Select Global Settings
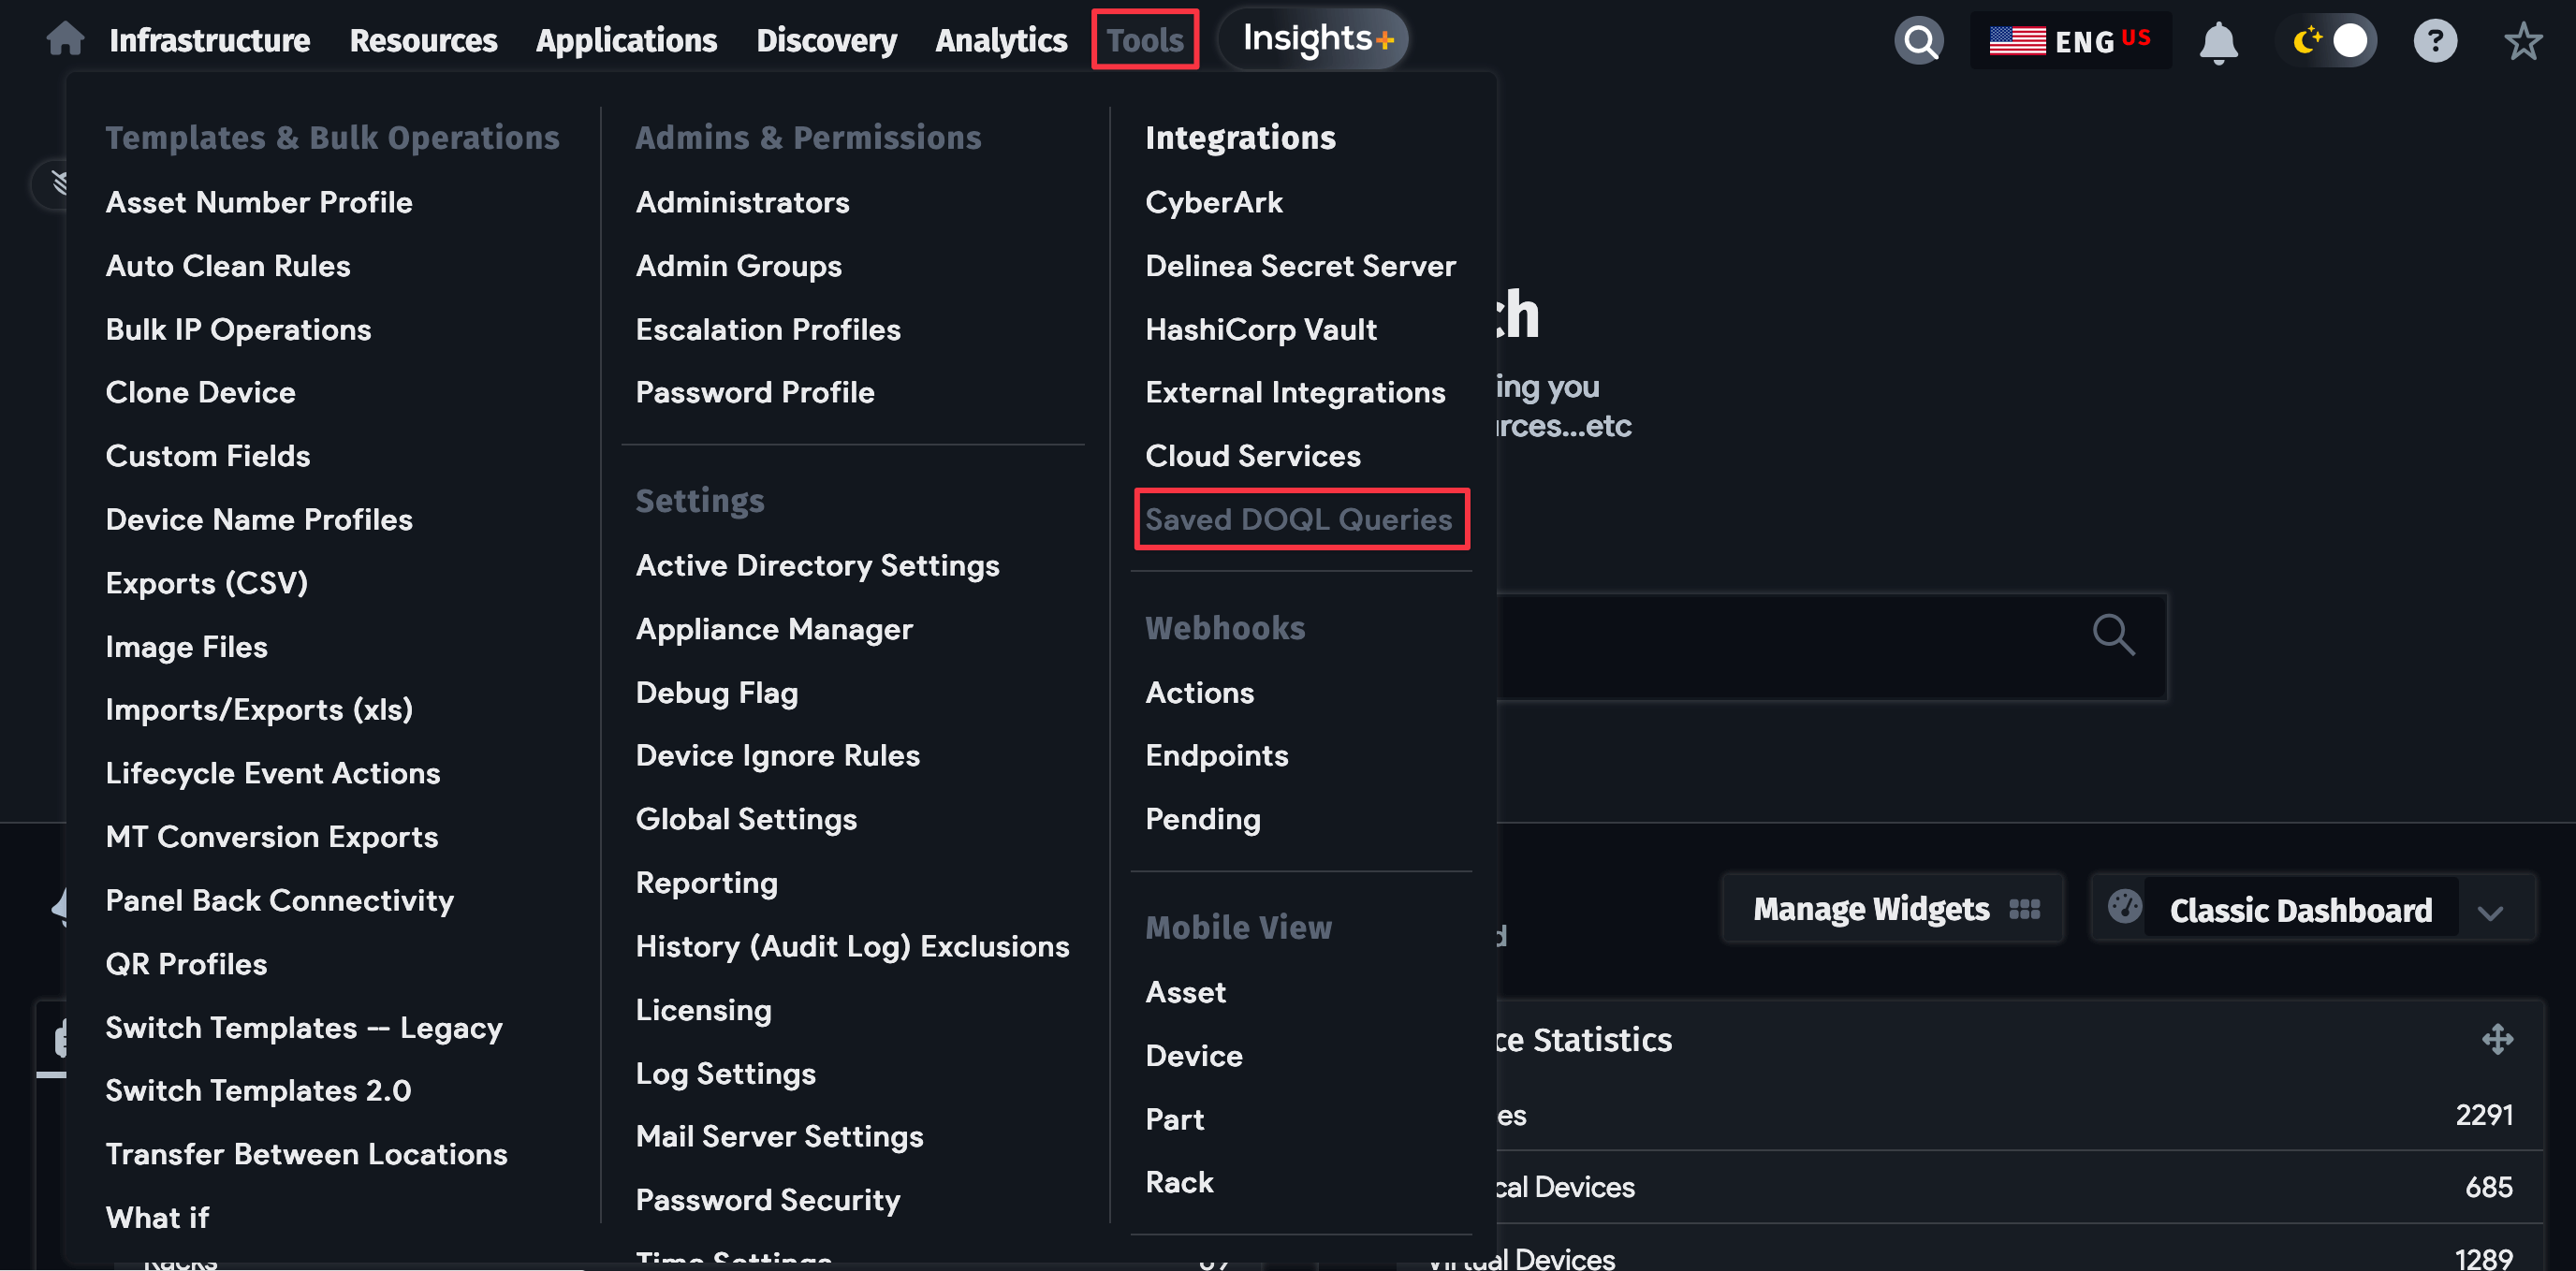This screenshot has width=2576, height=1271. 747,819
